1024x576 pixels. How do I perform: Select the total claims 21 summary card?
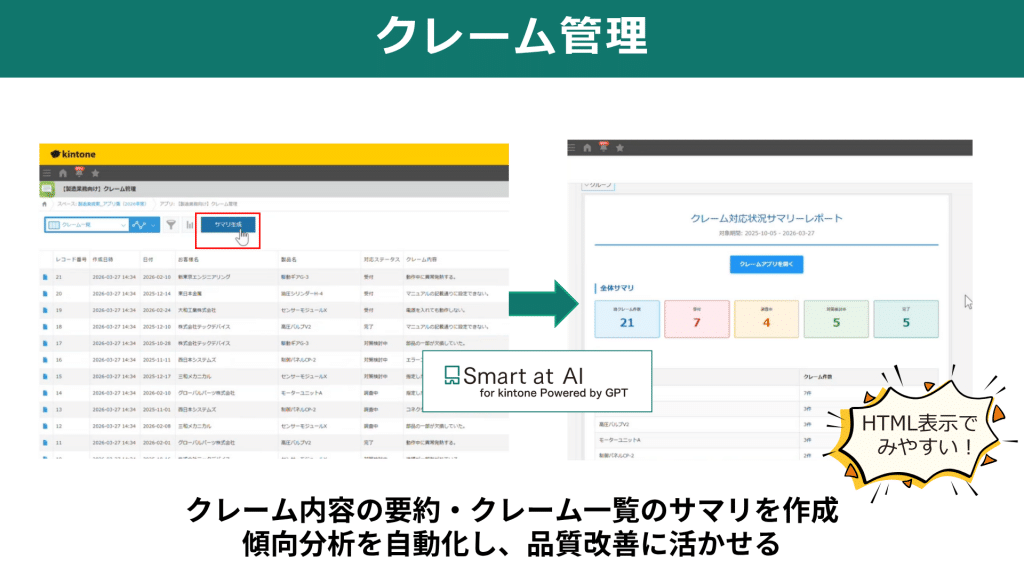(627, 319)
